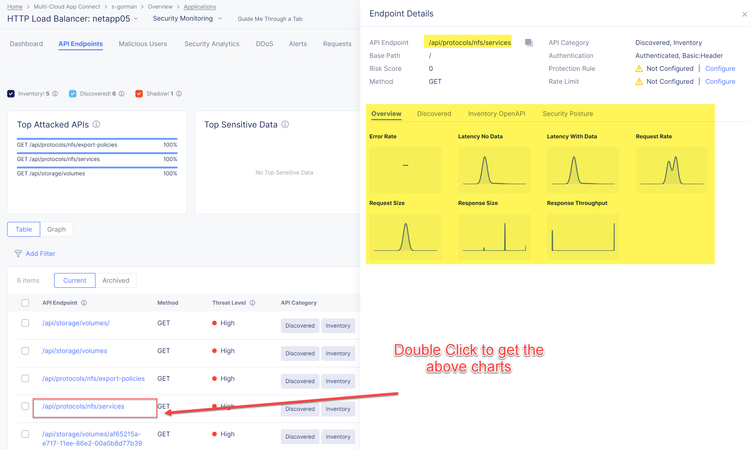Click info icon next to Top Attacked APIs

tap(96, 124)
